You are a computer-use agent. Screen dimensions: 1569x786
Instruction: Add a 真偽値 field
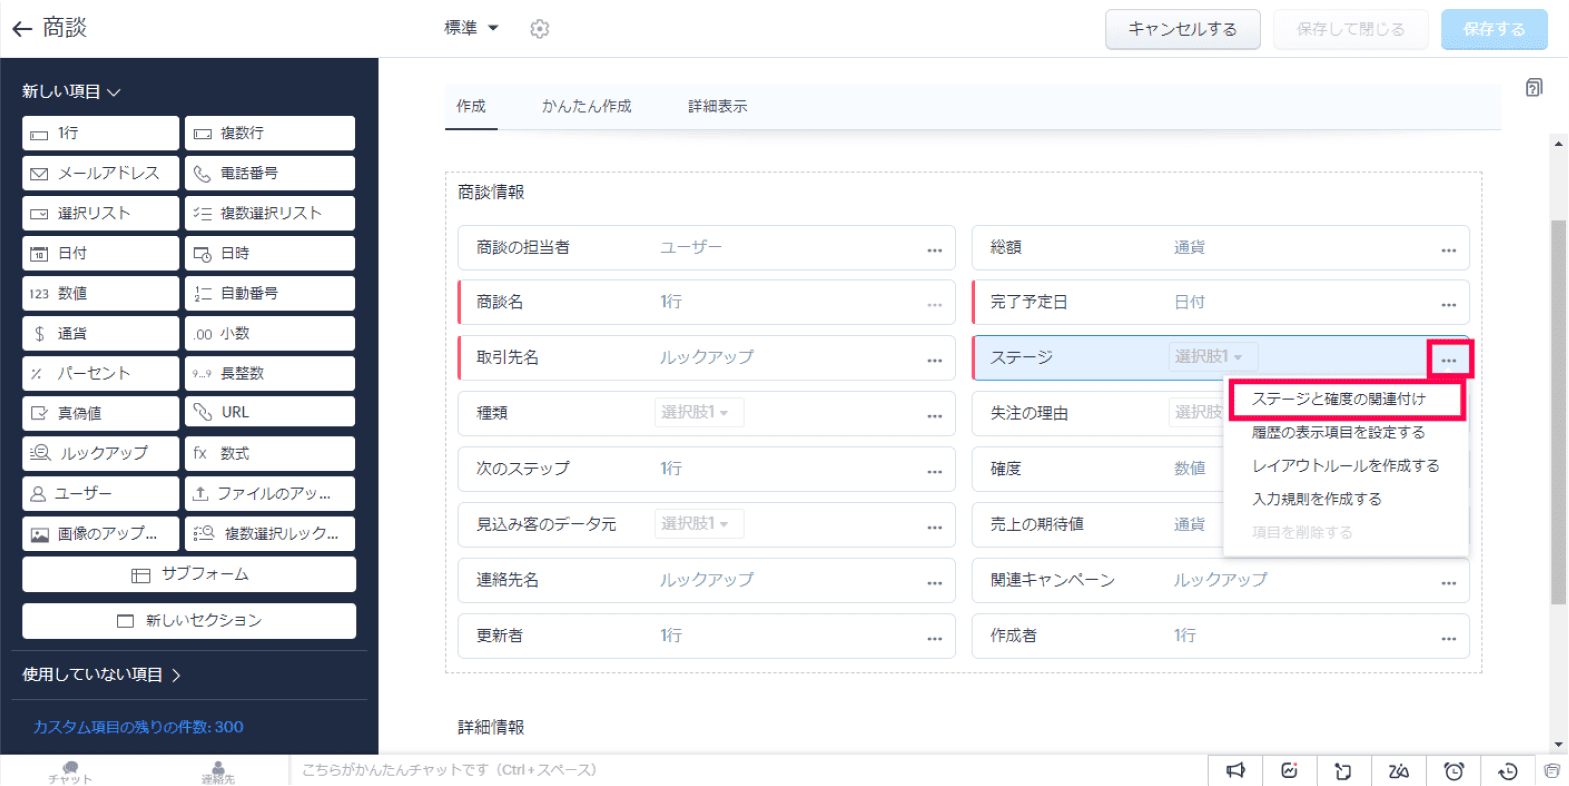click(101, 412)
